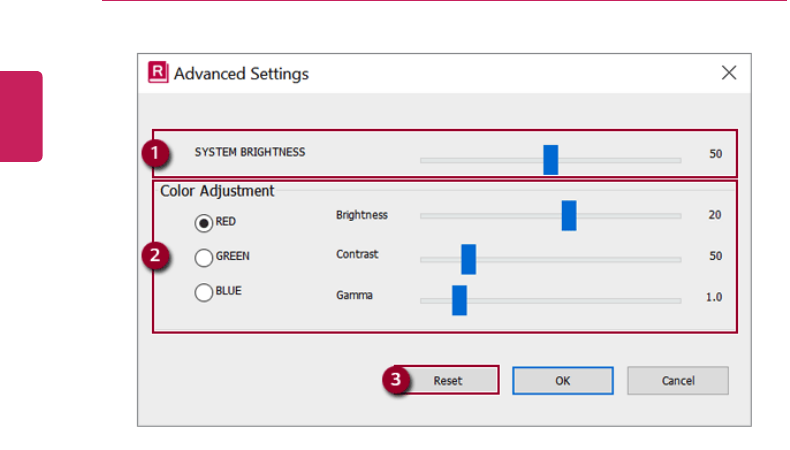790x450 pixels.
Task: Select the RED radio button
Action: tap(204, 223)
